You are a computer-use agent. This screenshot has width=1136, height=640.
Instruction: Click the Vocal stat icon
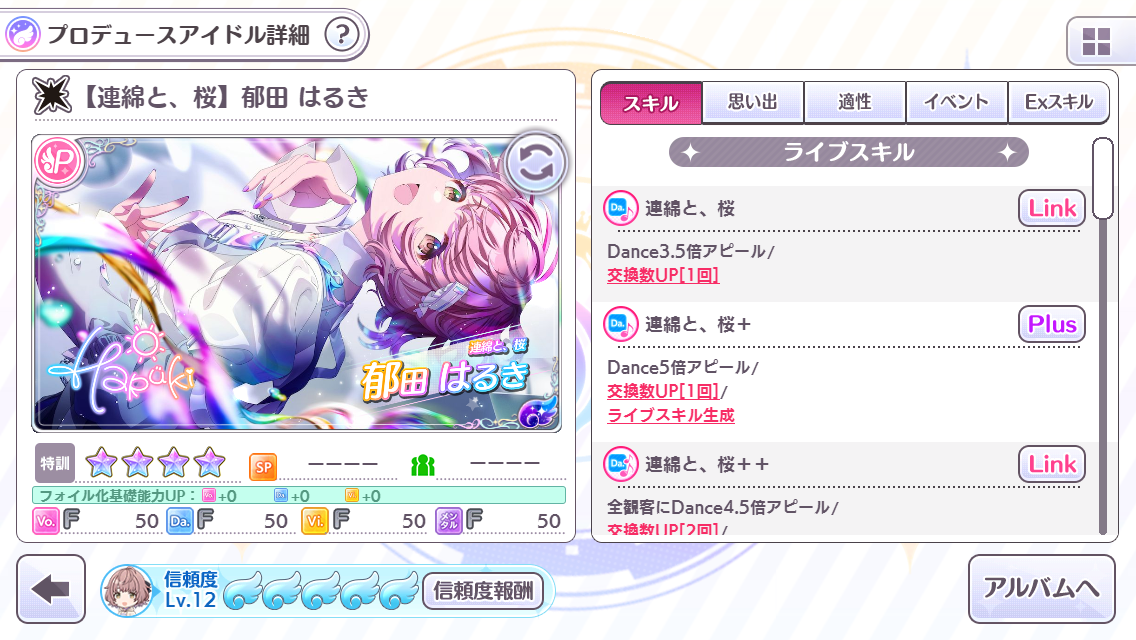46,520
